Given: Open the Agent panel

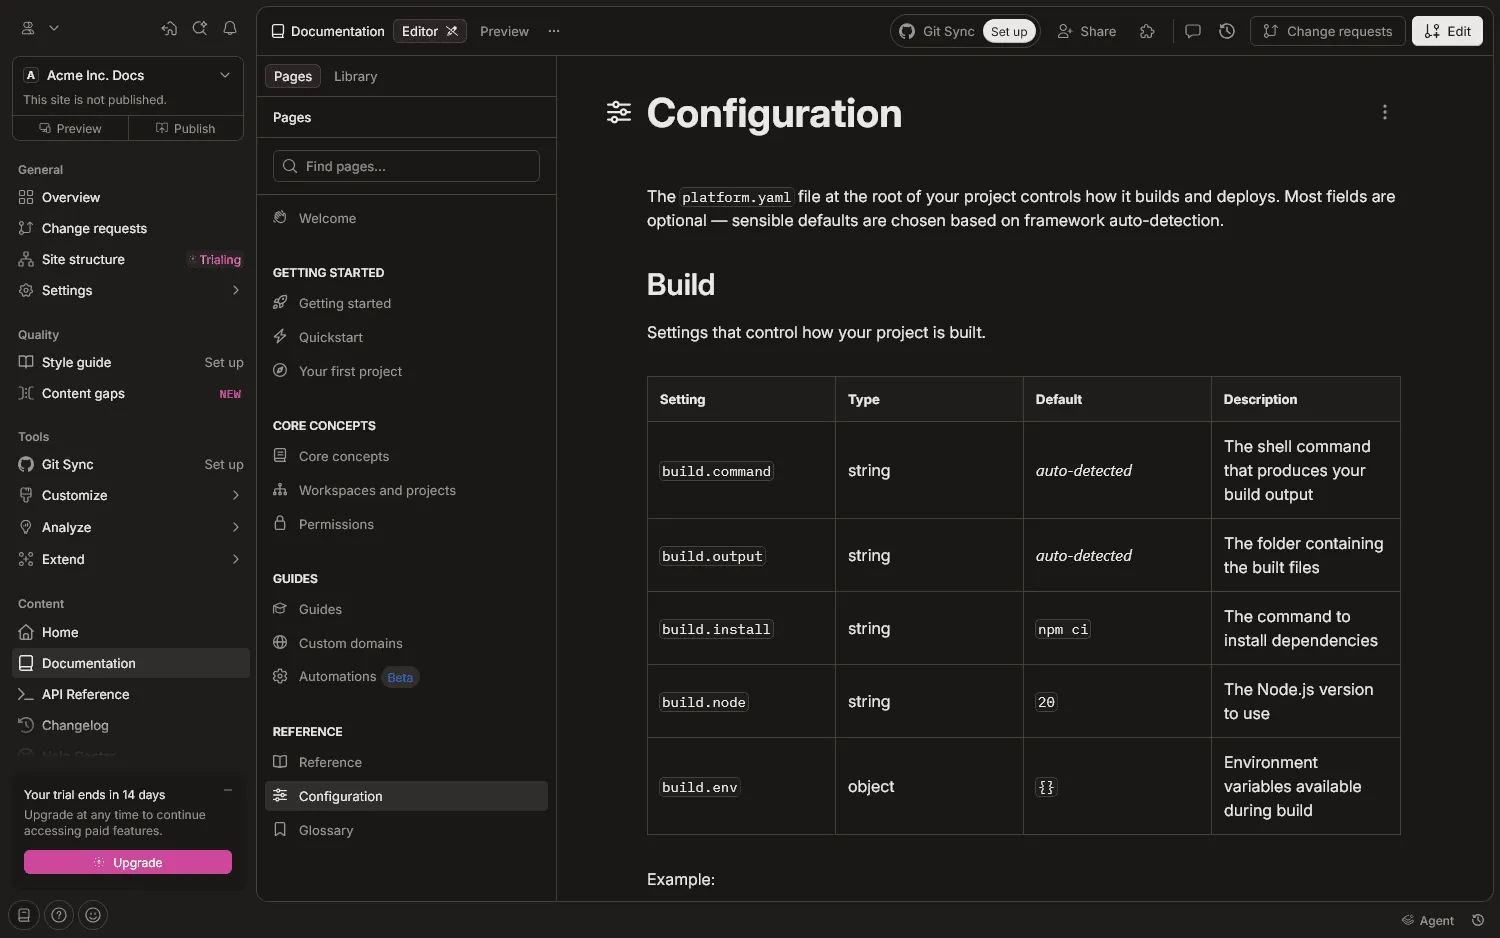Looking at the screenshot, I should (x=1427, y=920).
